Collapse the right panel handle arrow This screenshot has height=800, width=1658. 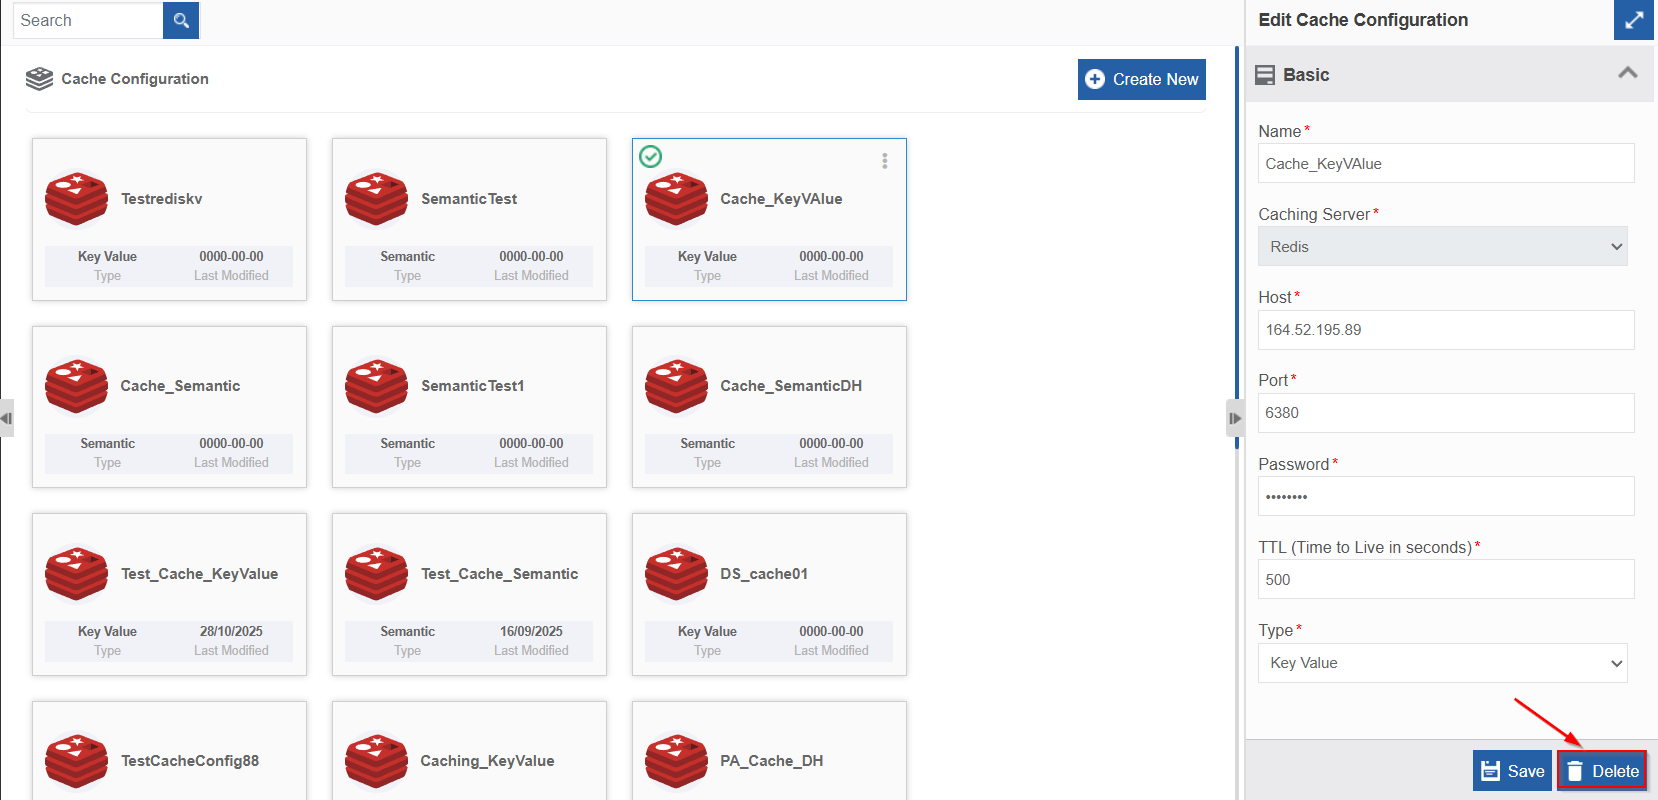[1235, 418]
